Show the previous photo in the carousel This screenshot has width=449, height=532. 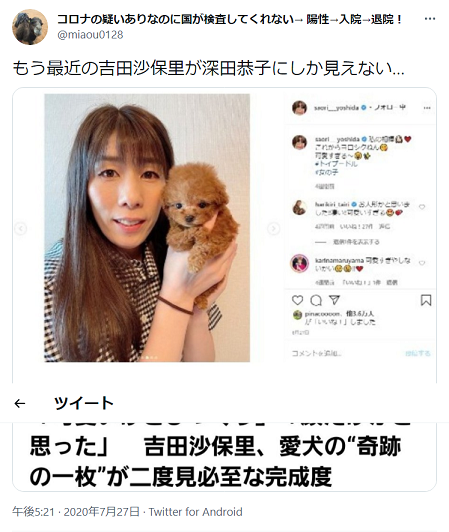[x=21, y=229]
